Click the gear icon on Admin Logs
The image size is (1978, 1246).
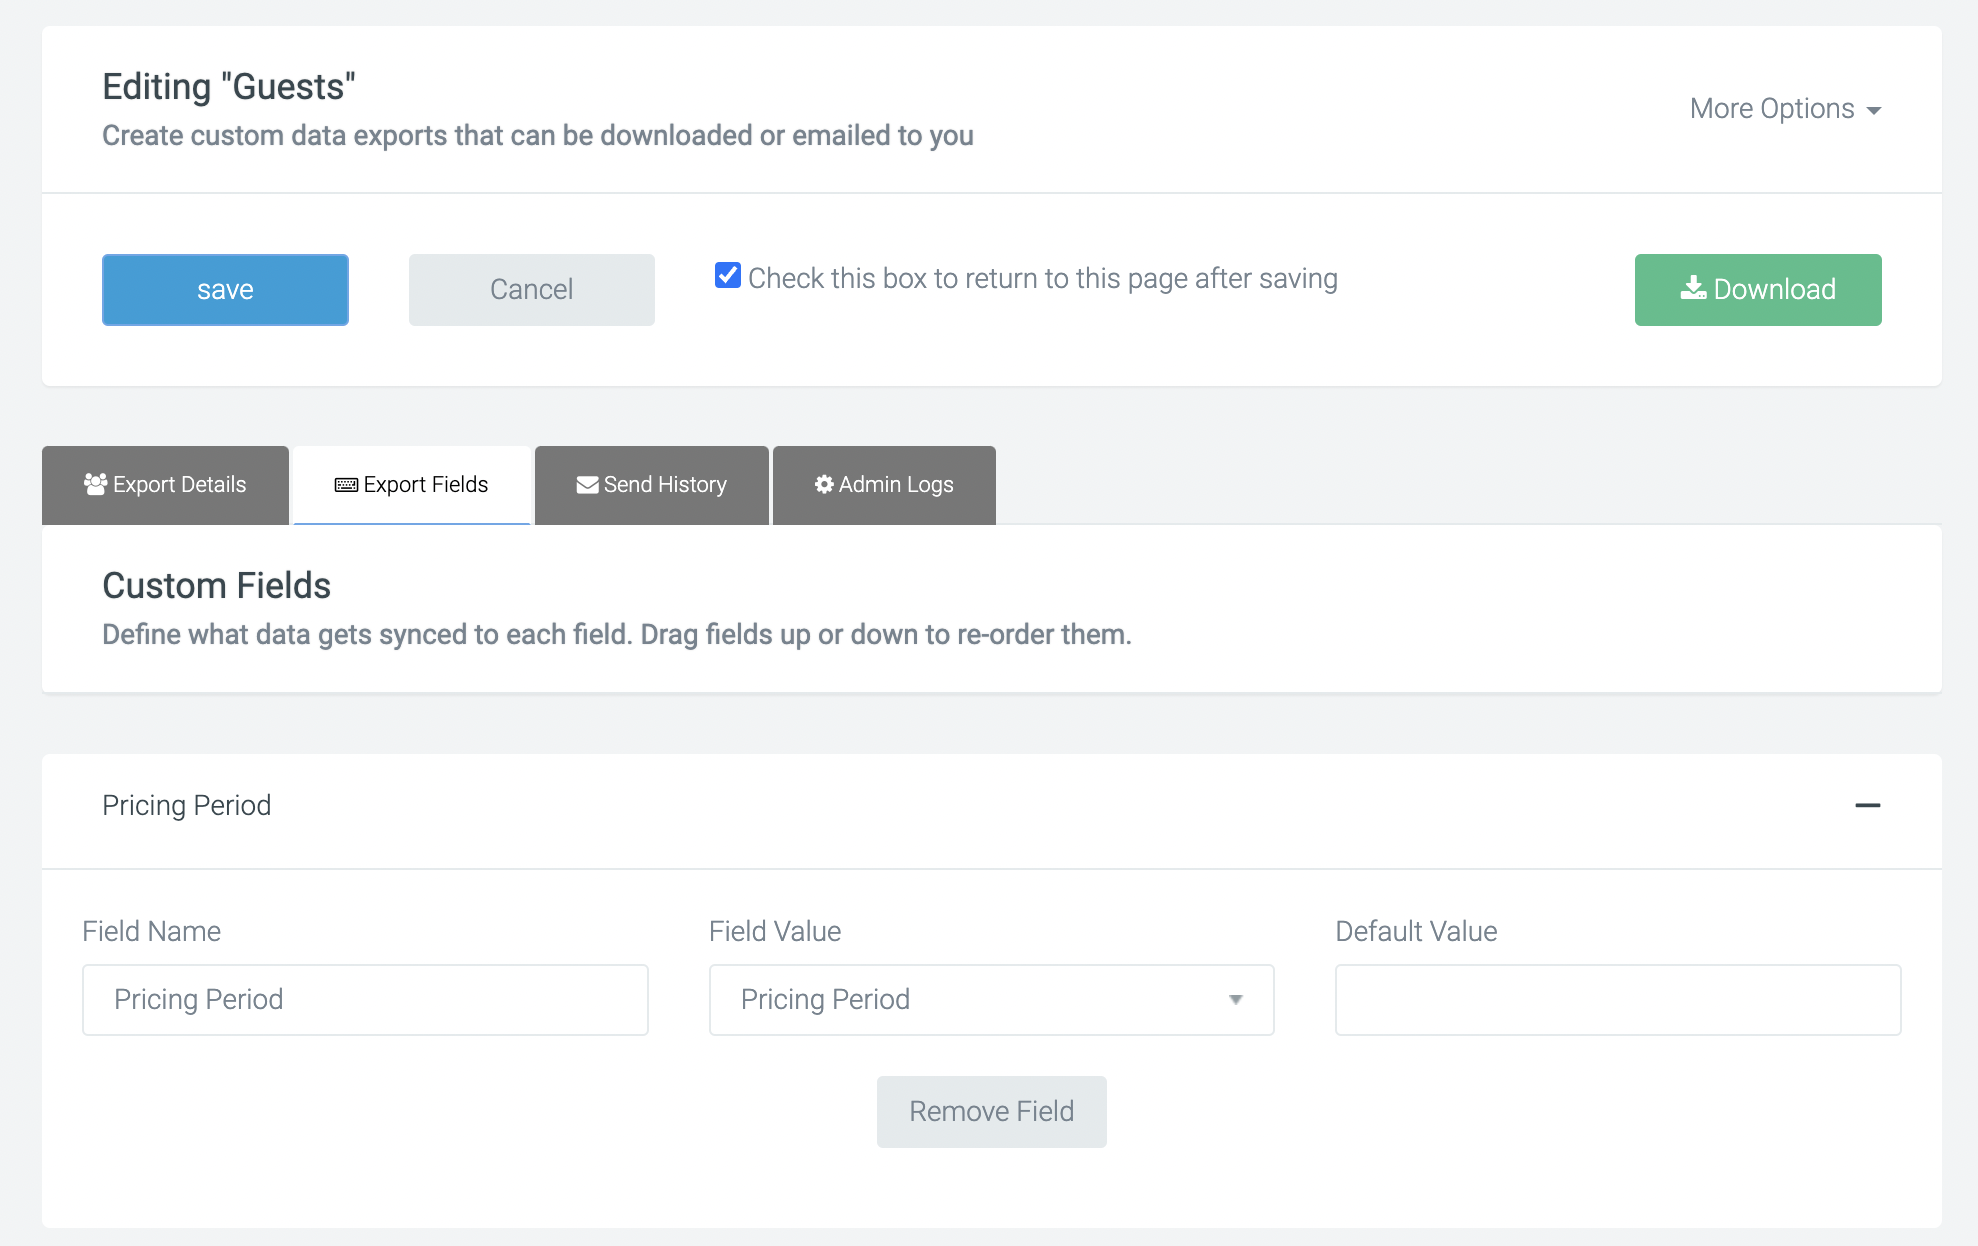(824, 485)
